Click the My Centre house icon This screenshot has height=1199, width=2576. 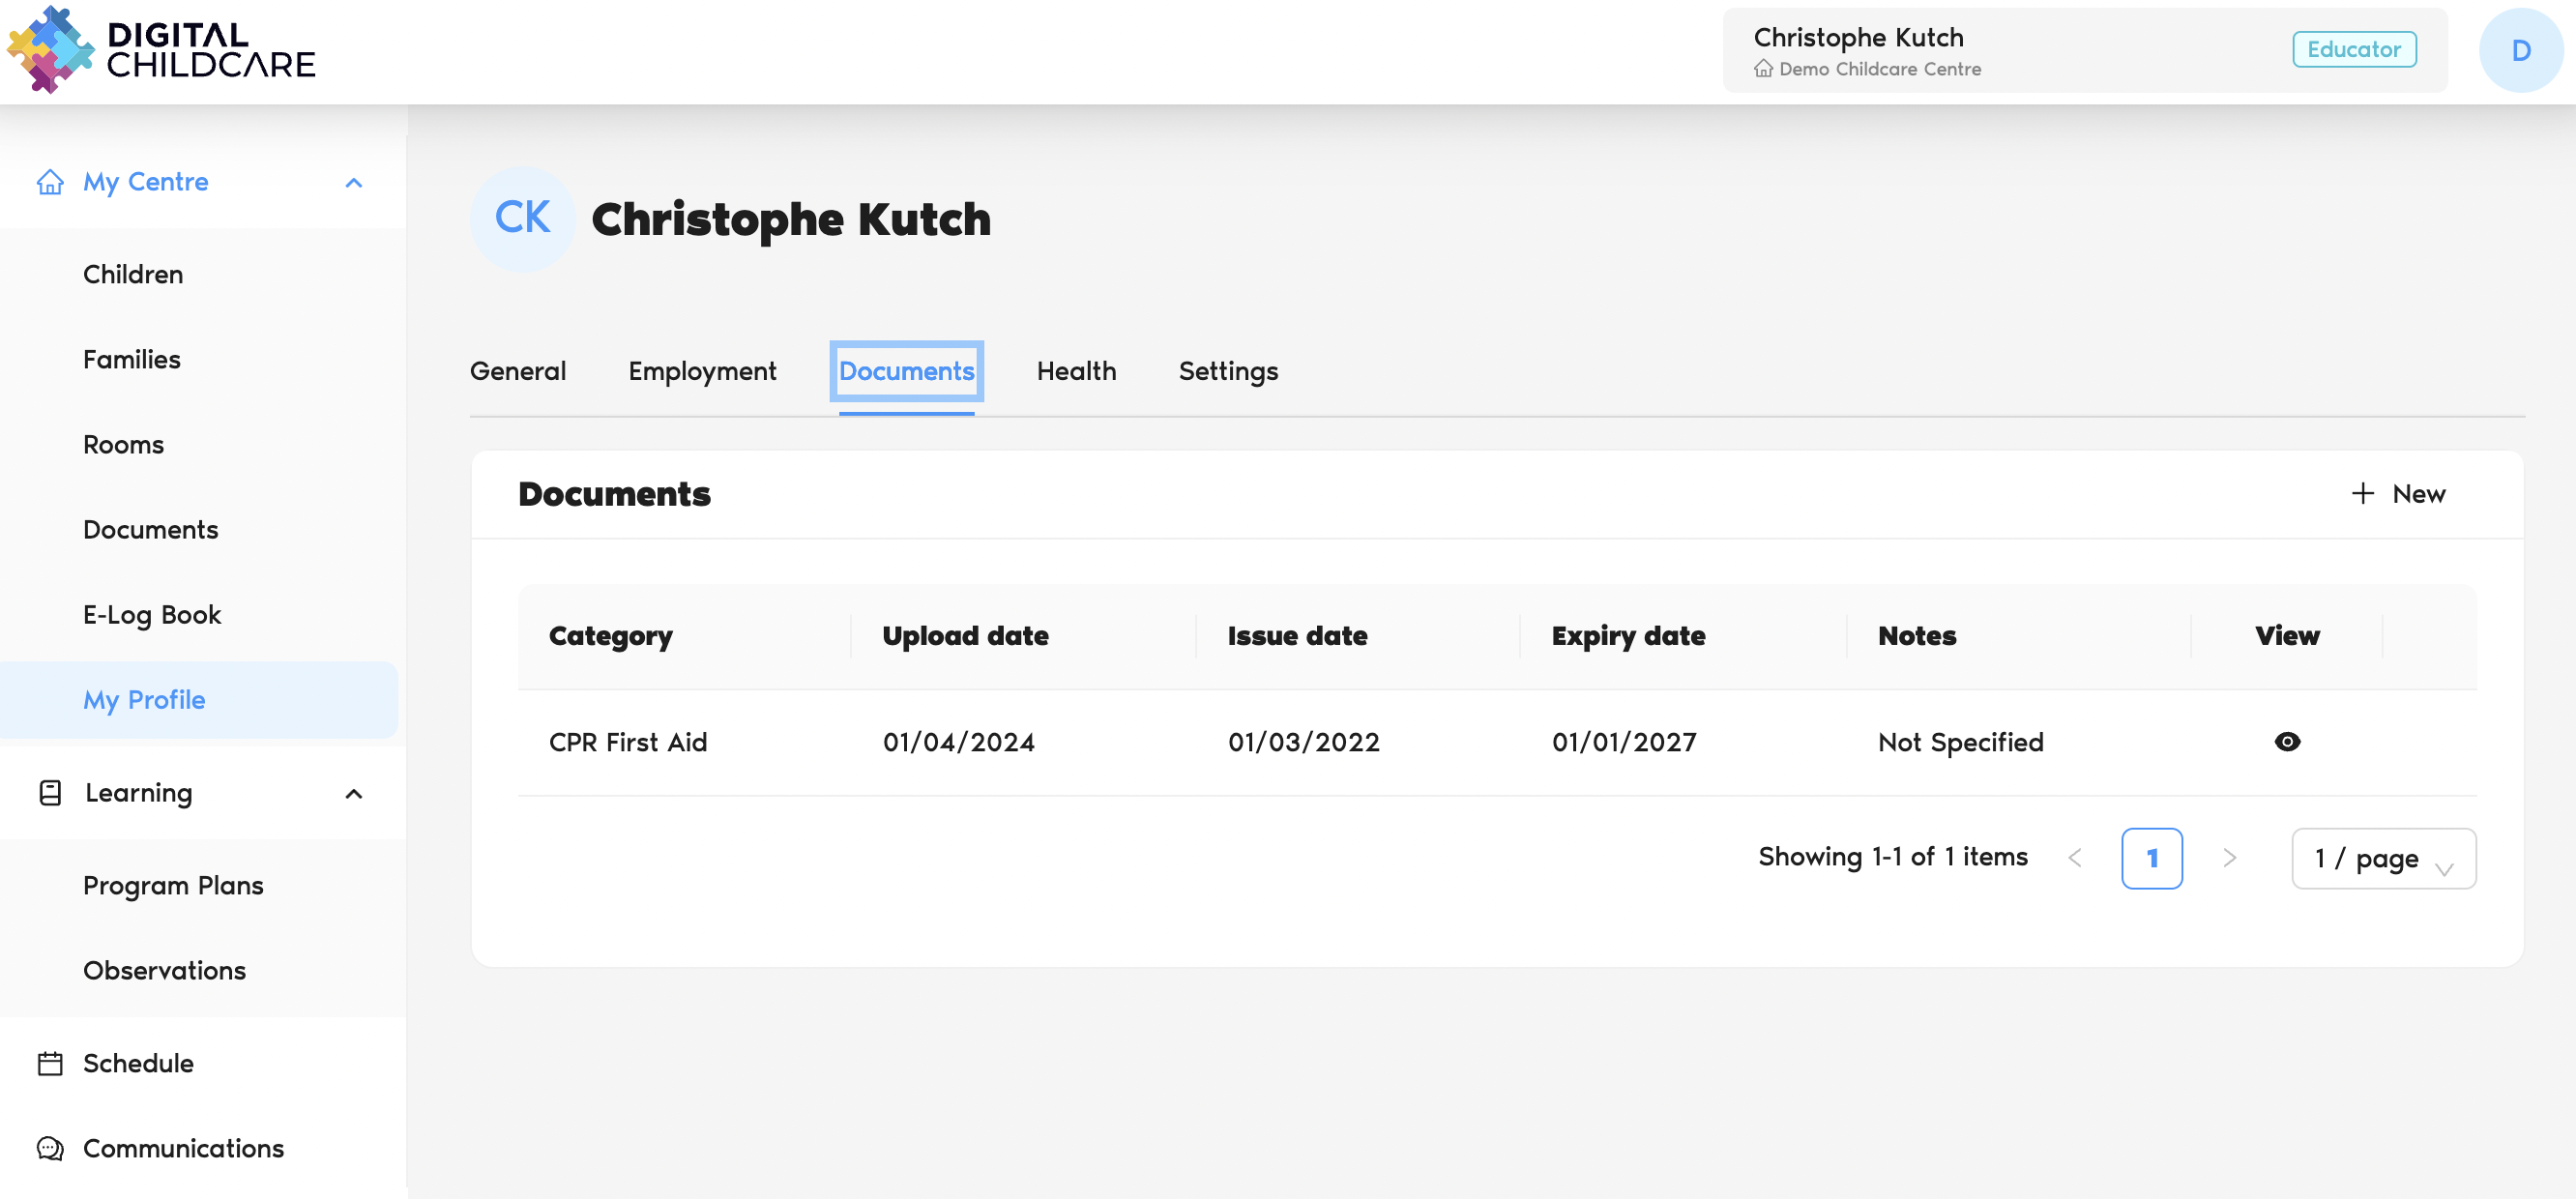(50, 182)
